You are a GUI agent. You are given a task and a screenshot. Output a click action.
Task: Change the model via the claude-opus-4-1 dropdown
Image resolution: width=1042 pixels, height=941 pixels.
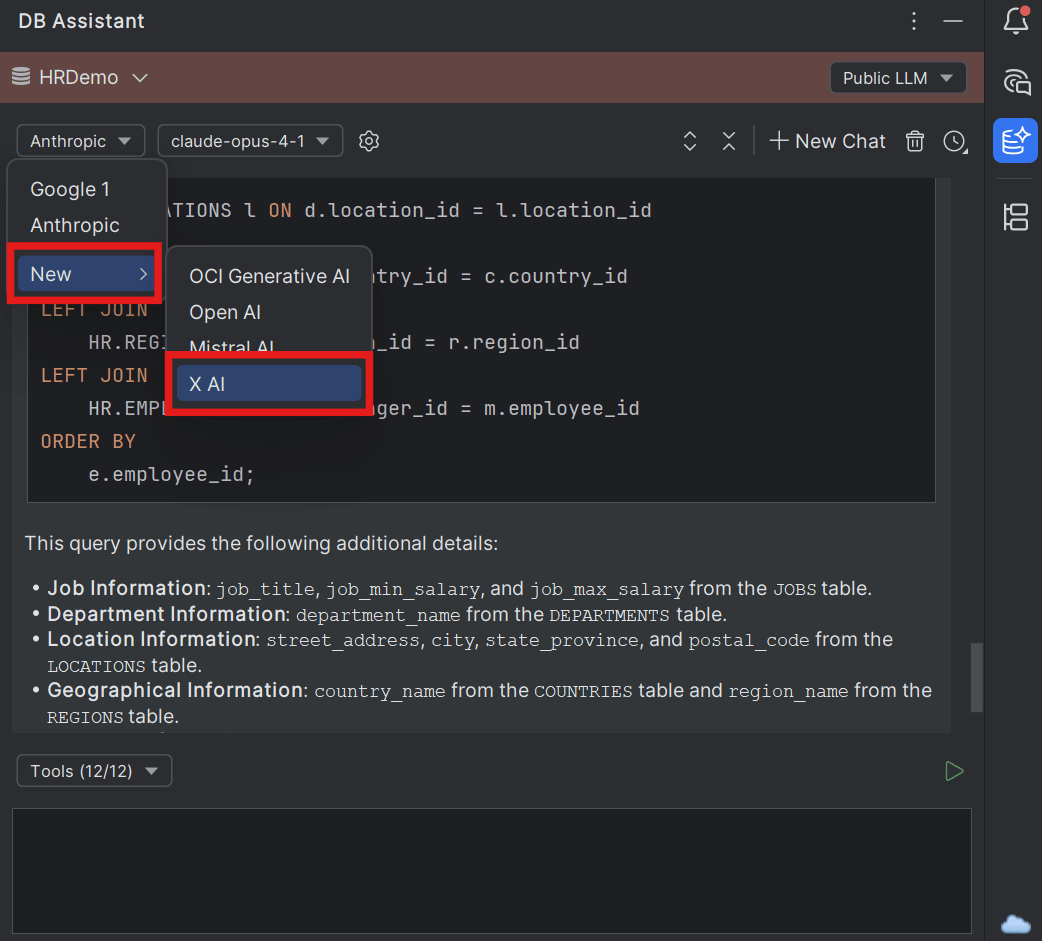point(249,141)
